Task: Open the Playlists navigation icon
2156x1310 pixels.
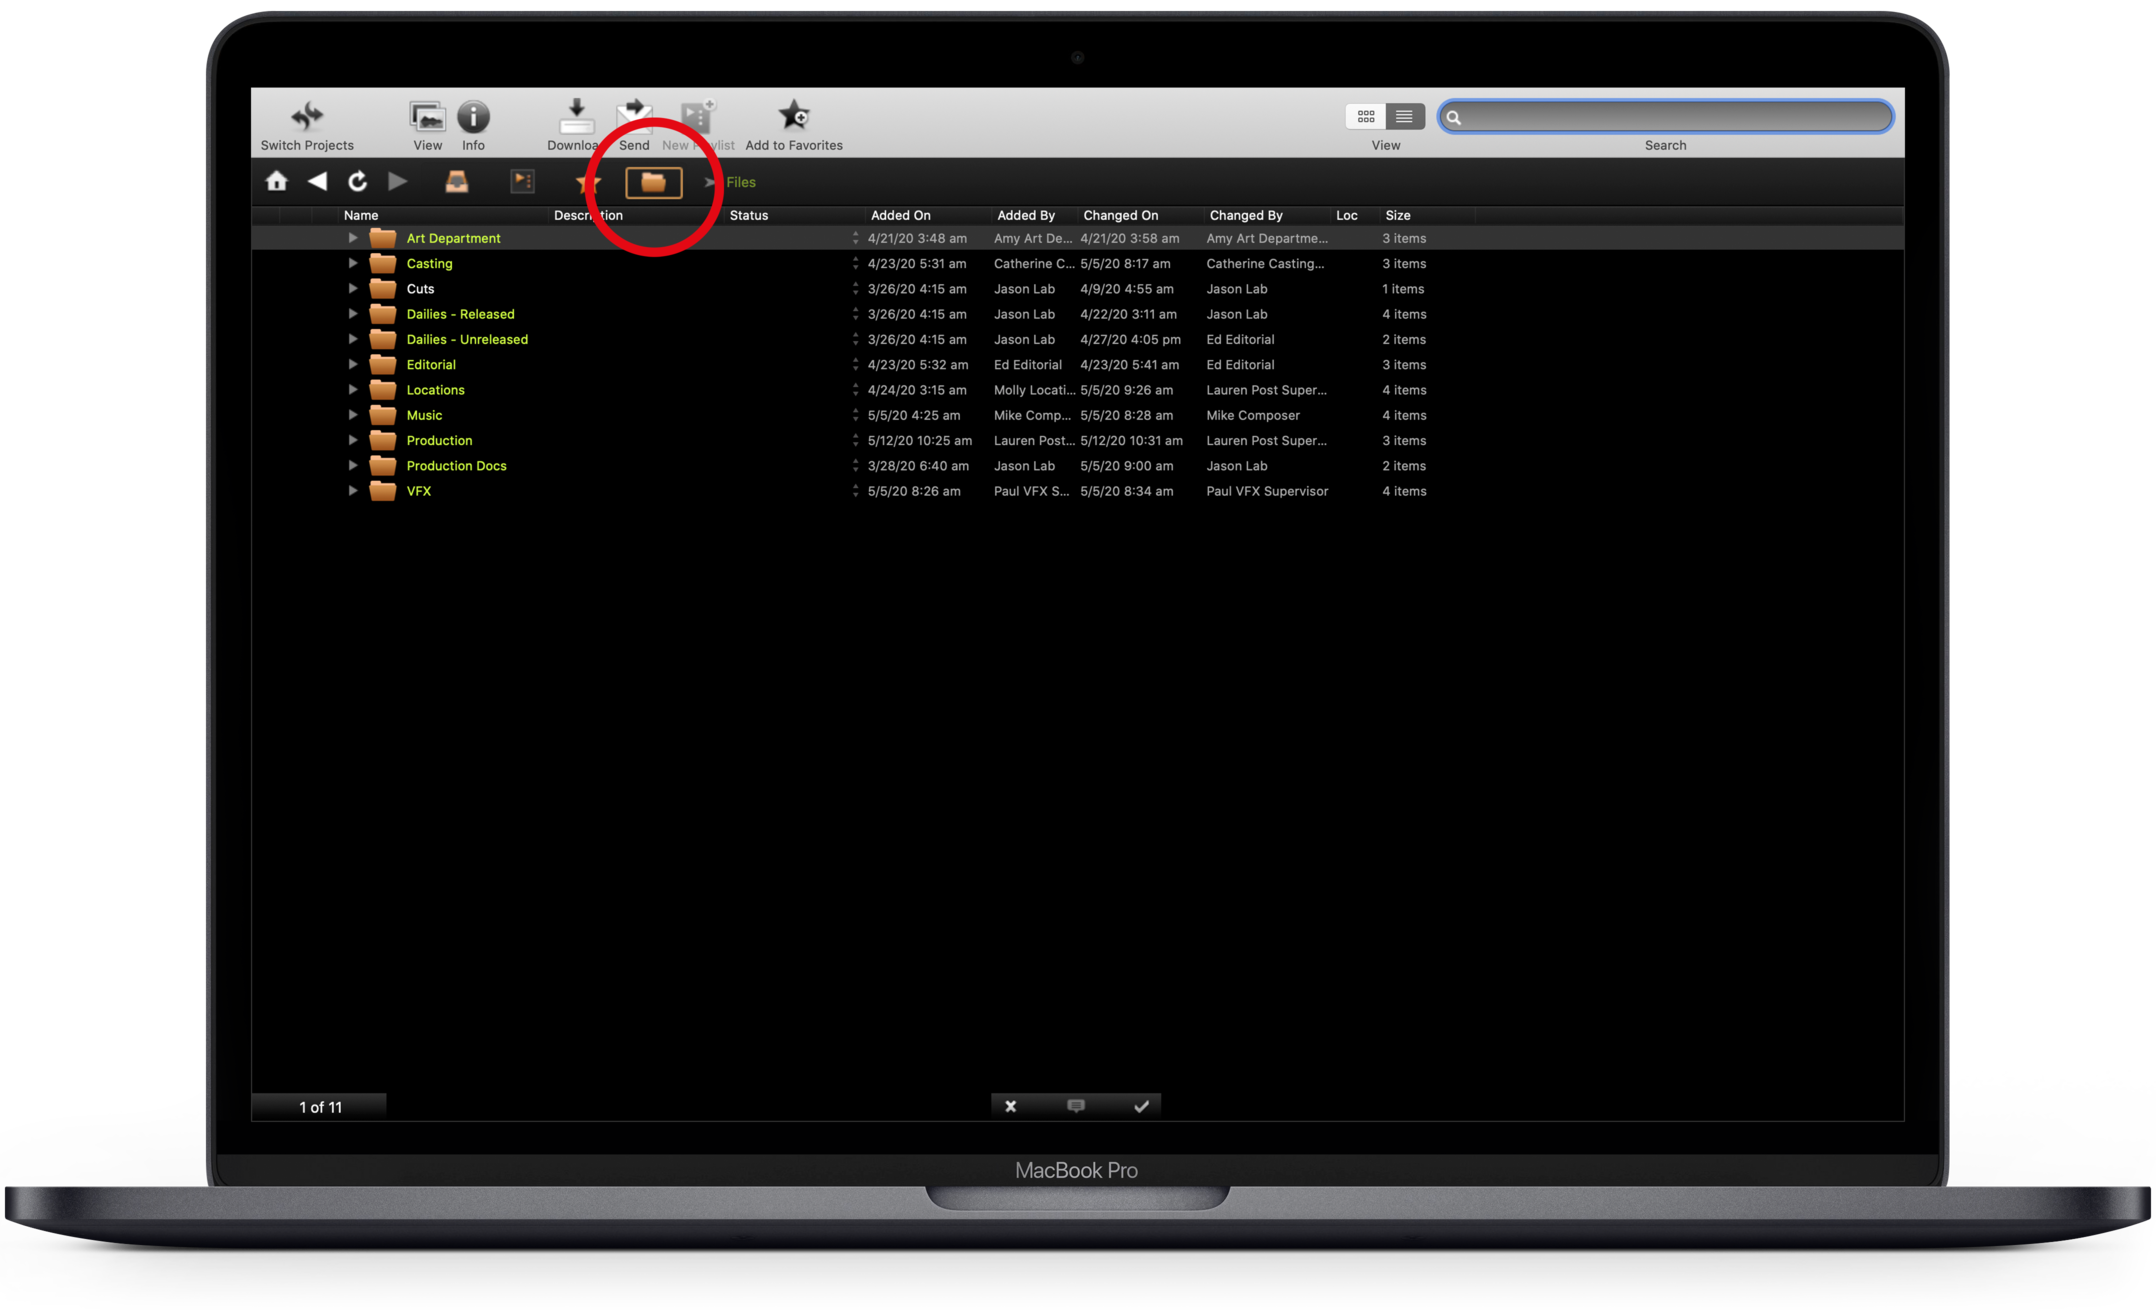Action: tap(522, 181)
